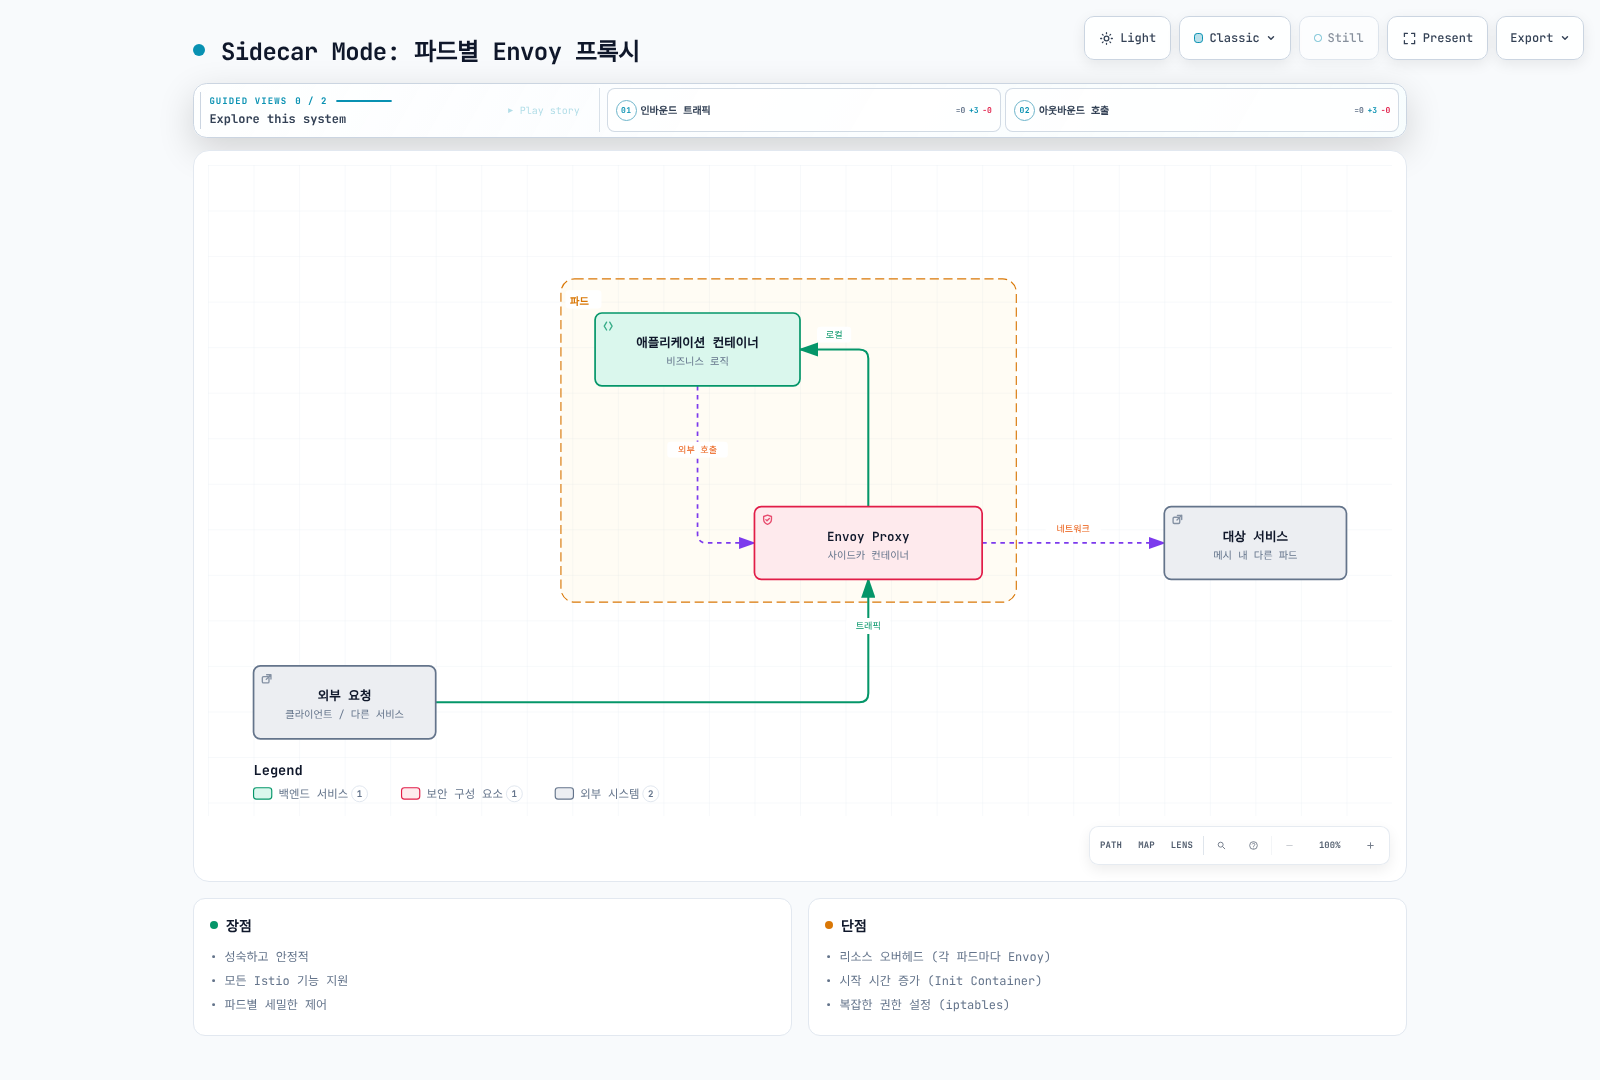
Task: Activate the PATH mode
Action: [1111, 845]
